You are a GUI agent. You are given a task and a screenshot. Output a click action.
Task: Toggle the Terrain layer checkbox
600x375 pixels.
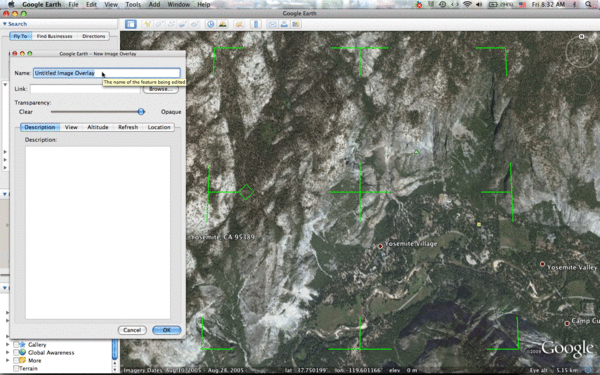coord(16,368)
